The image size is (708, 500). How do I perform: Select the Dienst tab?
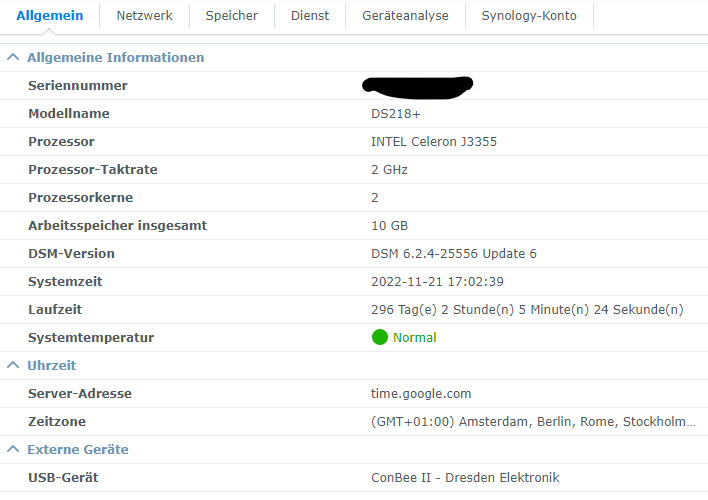click(x=310, y=16)
